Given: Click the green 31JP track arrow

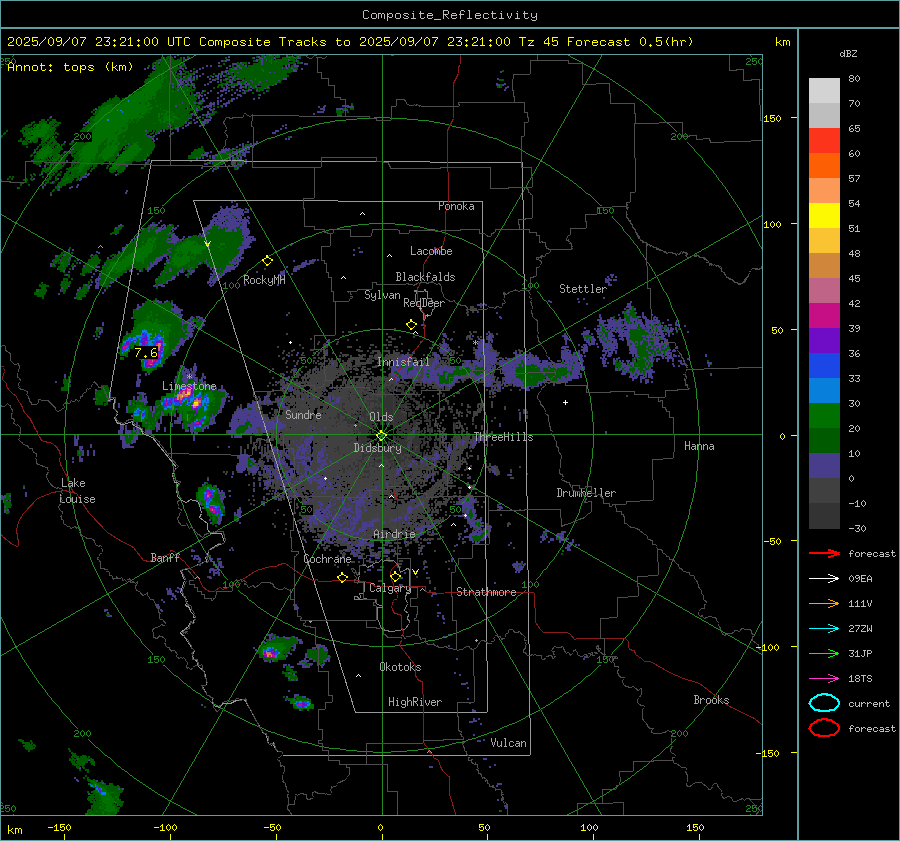Looking at the screenshot, I should click(824, 653).
